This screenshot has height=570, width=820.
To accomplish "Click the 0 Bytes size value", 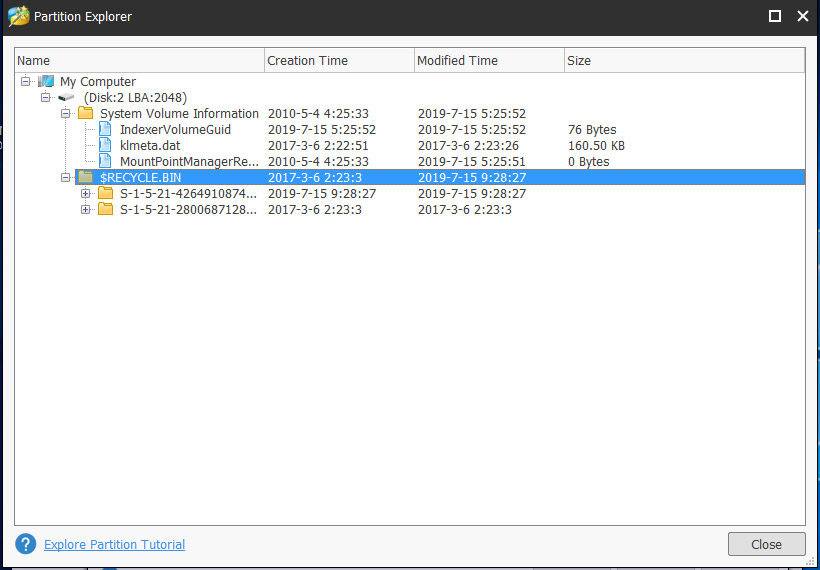I will (588, 162).
